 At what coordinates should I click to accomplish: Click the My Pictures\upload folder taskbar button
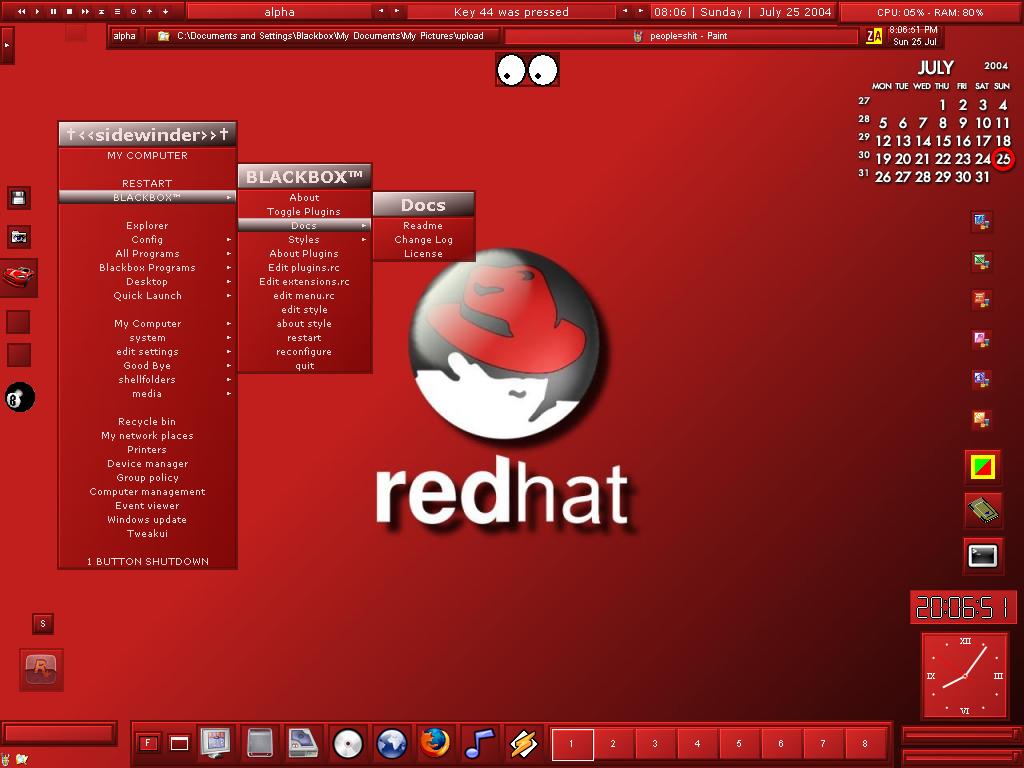(322, 36)
